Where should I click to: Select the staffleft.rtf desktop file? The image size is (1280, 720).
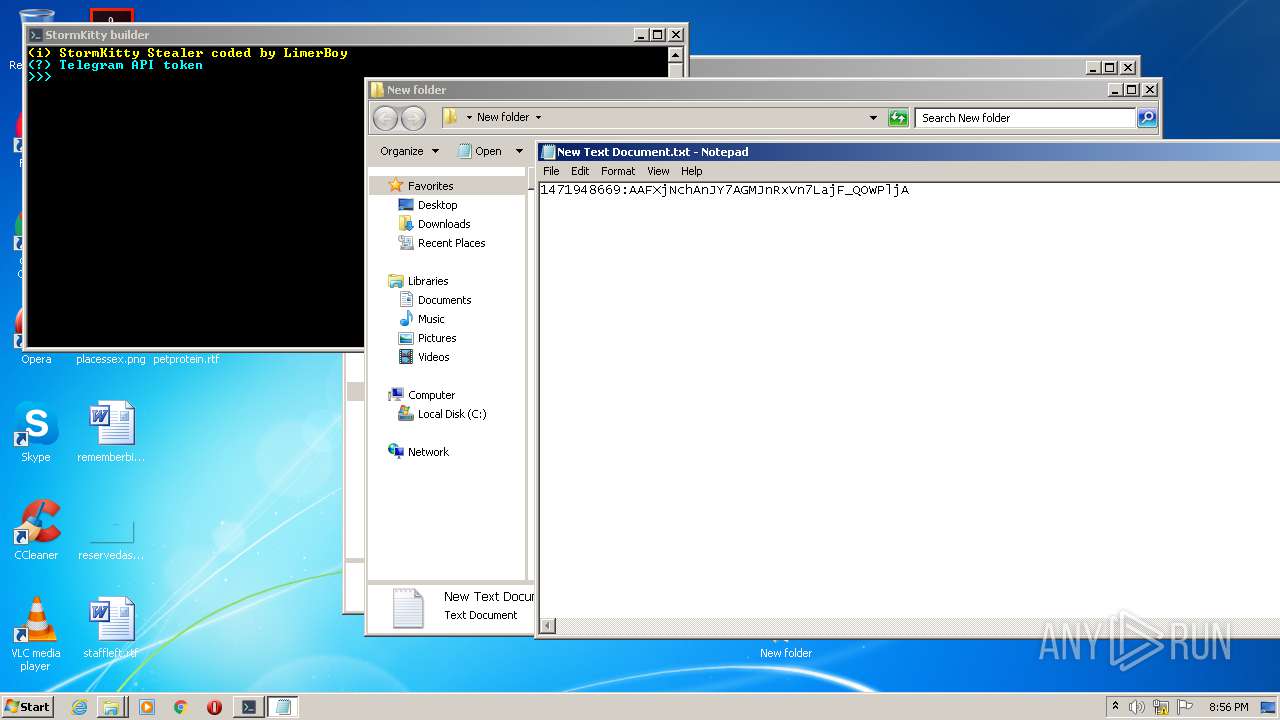(111, 629)
